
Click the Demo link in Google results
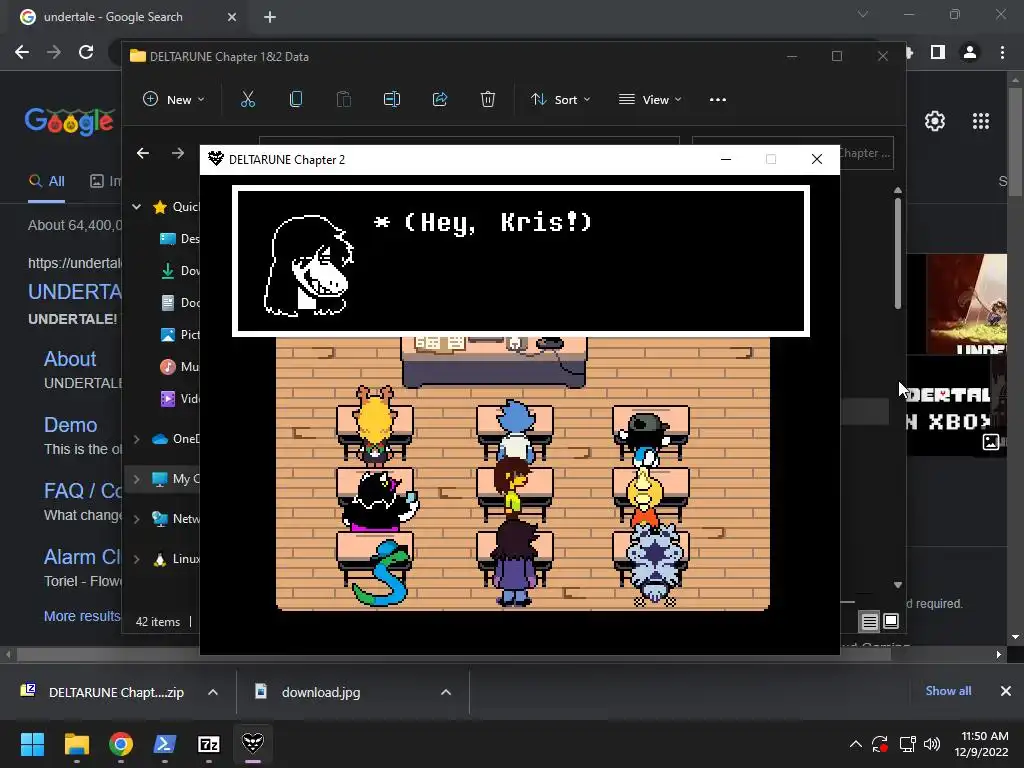[x=71, y=425]
